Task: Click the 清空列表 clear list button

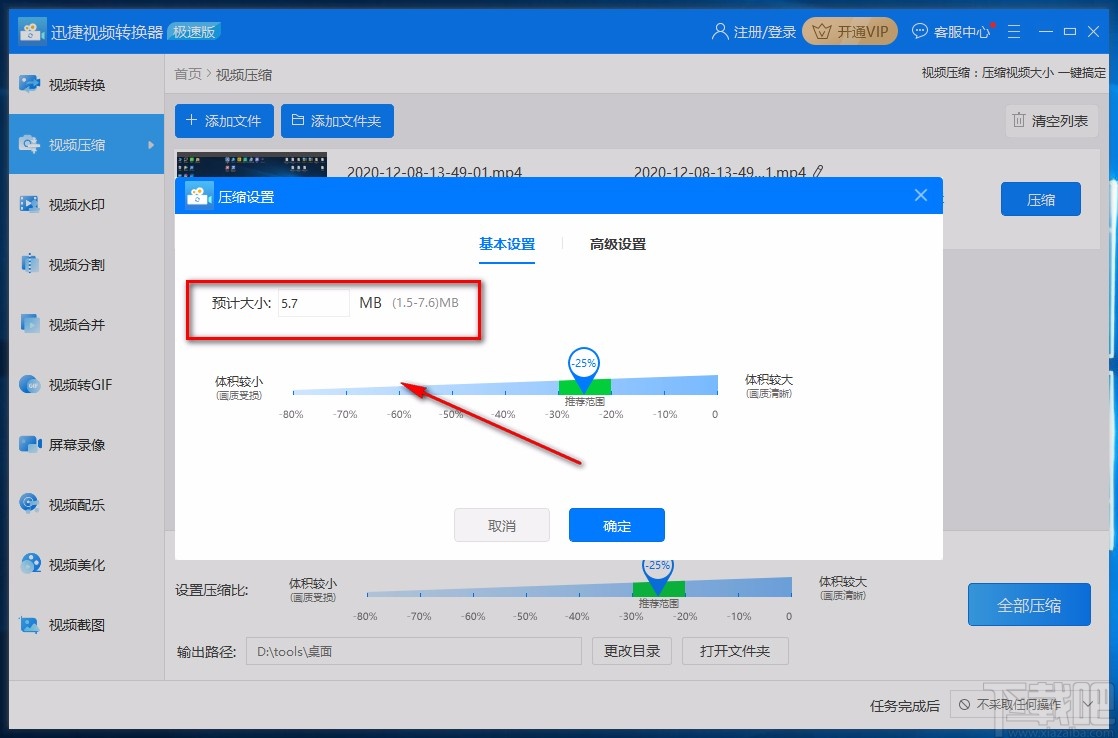Action: pyautogui.click(x=1051, y=121)
